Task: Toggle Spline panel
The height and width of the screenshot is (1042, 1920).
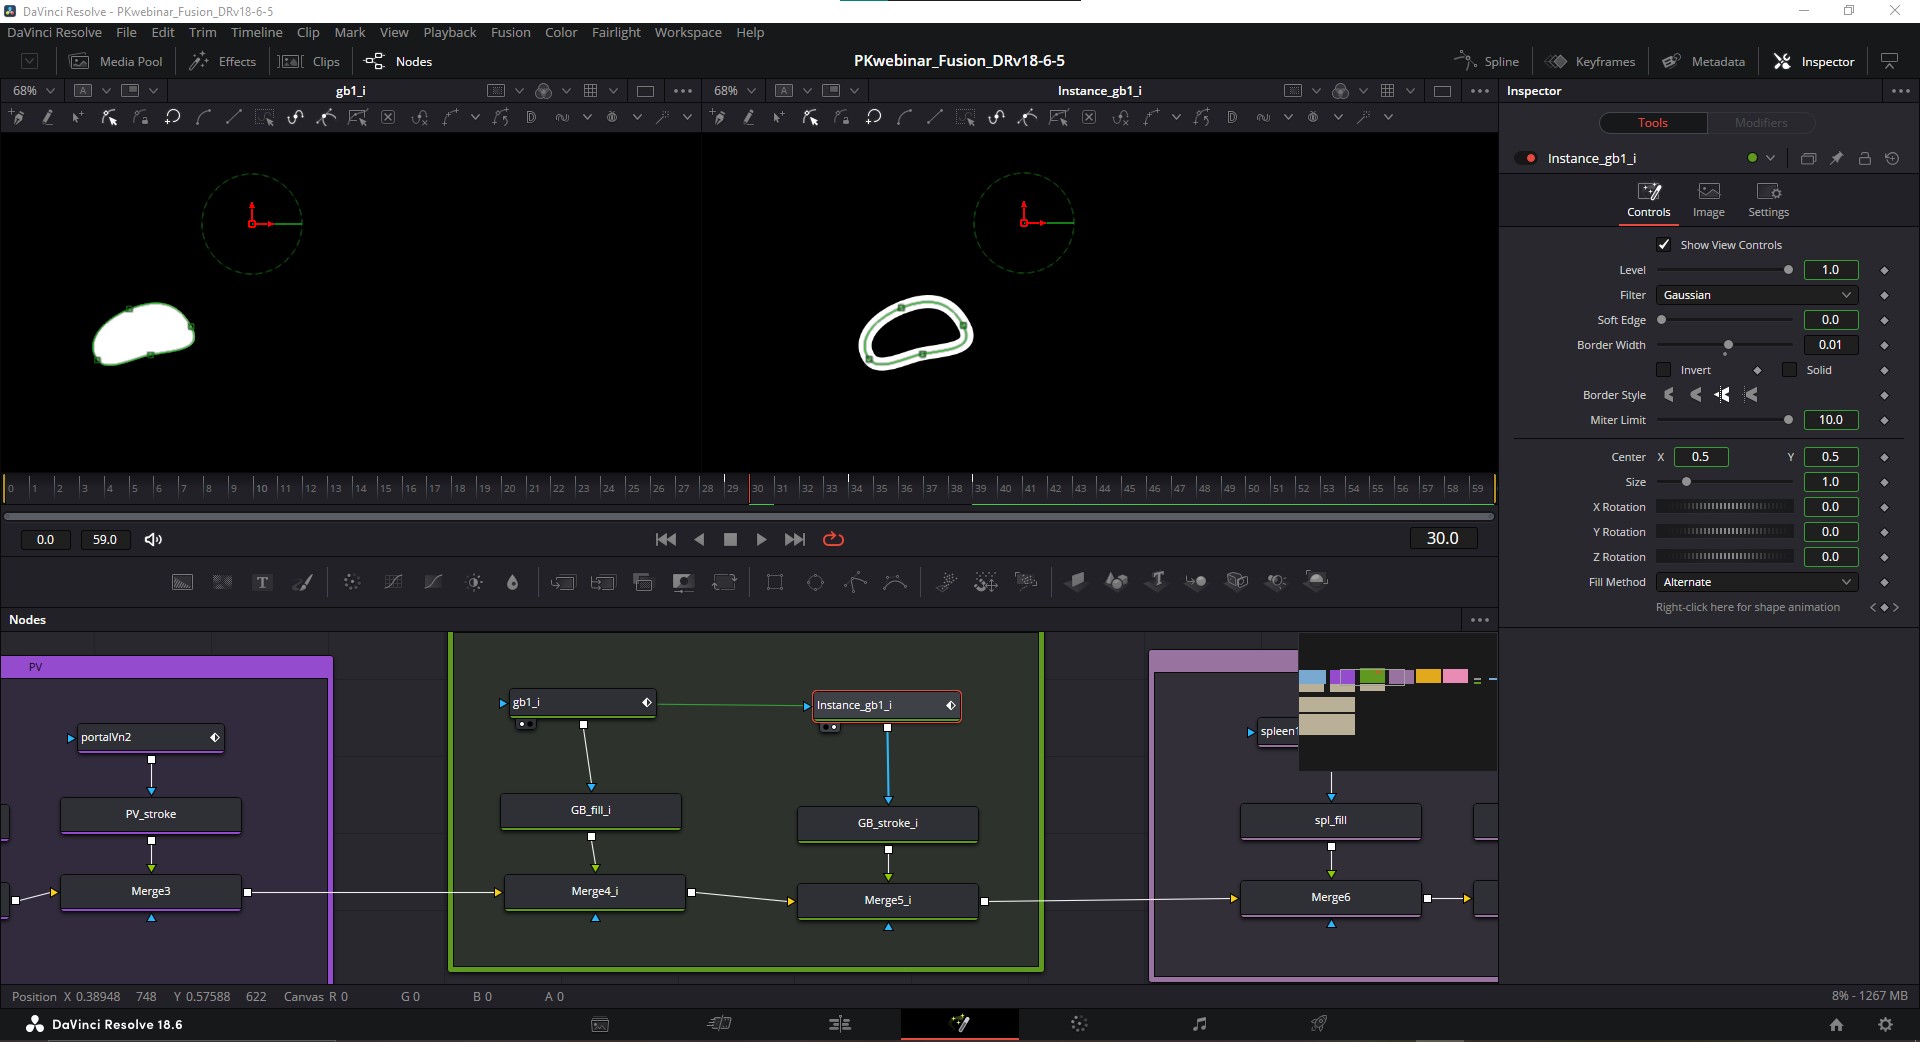Action: [x=1486, y=61]
